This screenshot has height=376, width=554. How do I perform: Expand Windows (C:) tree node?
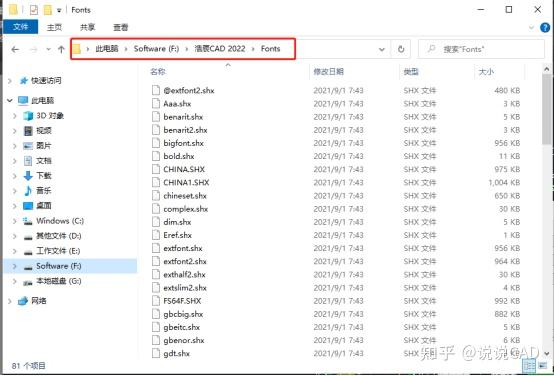tap(15, 221)
